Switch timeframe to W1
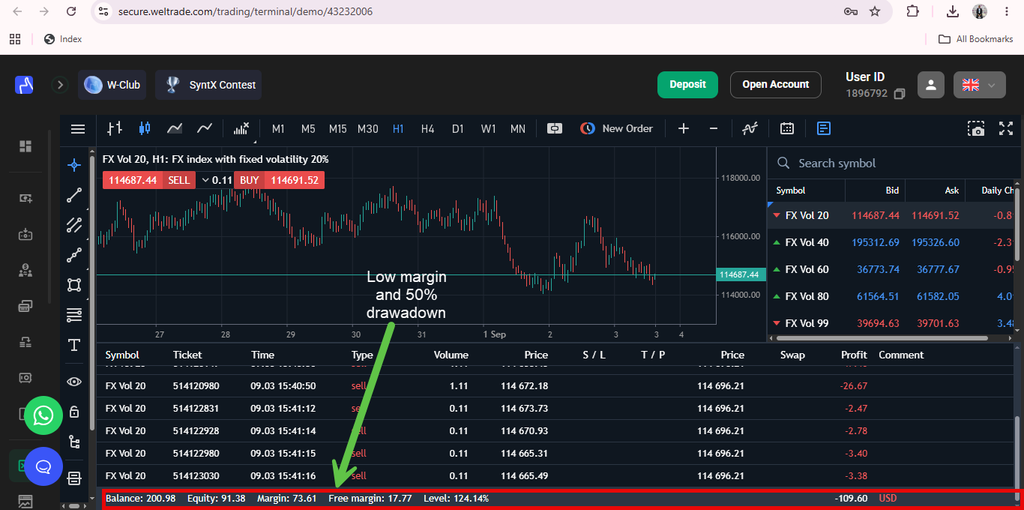This screenshot has height=510, width=1024. click(488, 129)
